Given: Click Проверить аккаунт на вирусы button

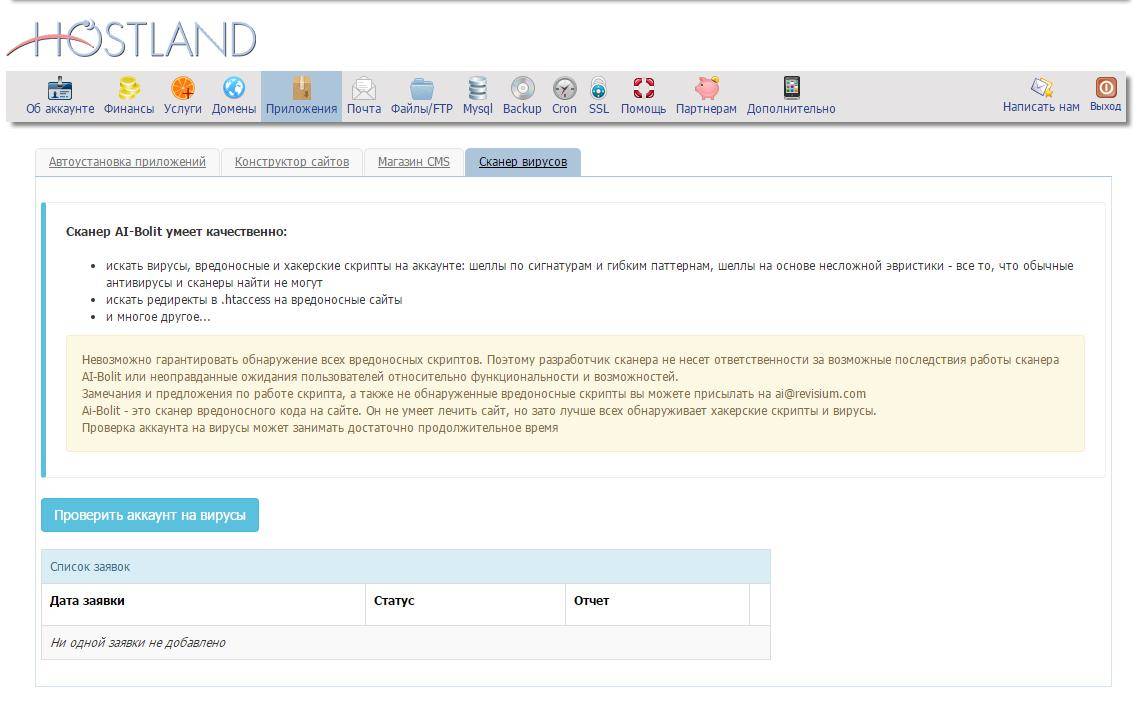Looking at the screenshot, I should pos(150,515).
